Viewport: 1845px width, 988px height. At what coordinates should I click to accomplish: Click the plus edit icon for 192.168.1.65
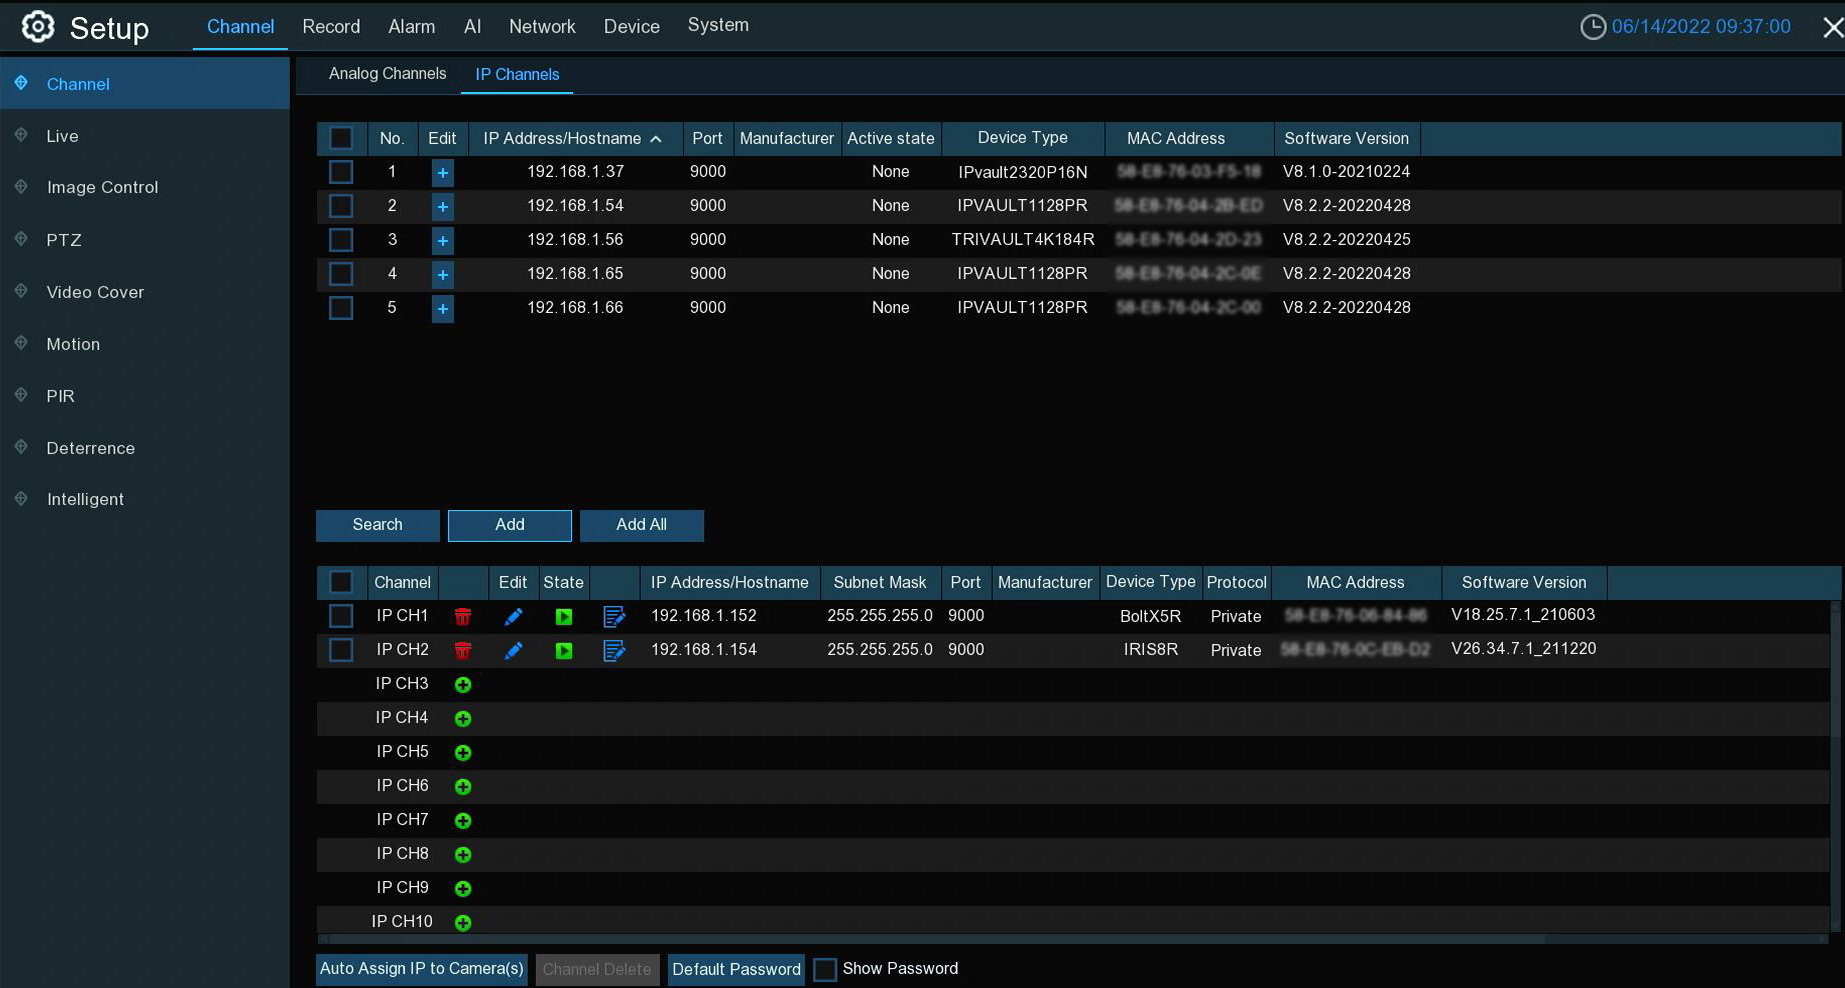click(x=442, y=275)
